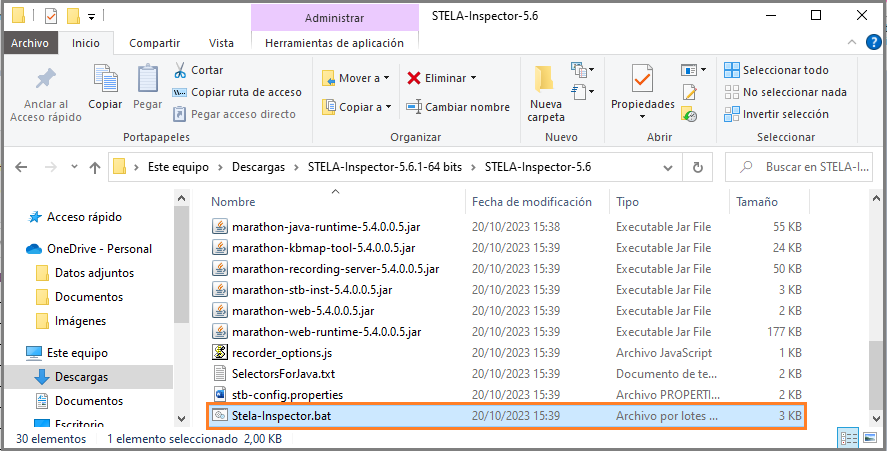Pin folder with Anclar al Acceso rápido
The image size is (887, 451).
[x=46, y=95]
